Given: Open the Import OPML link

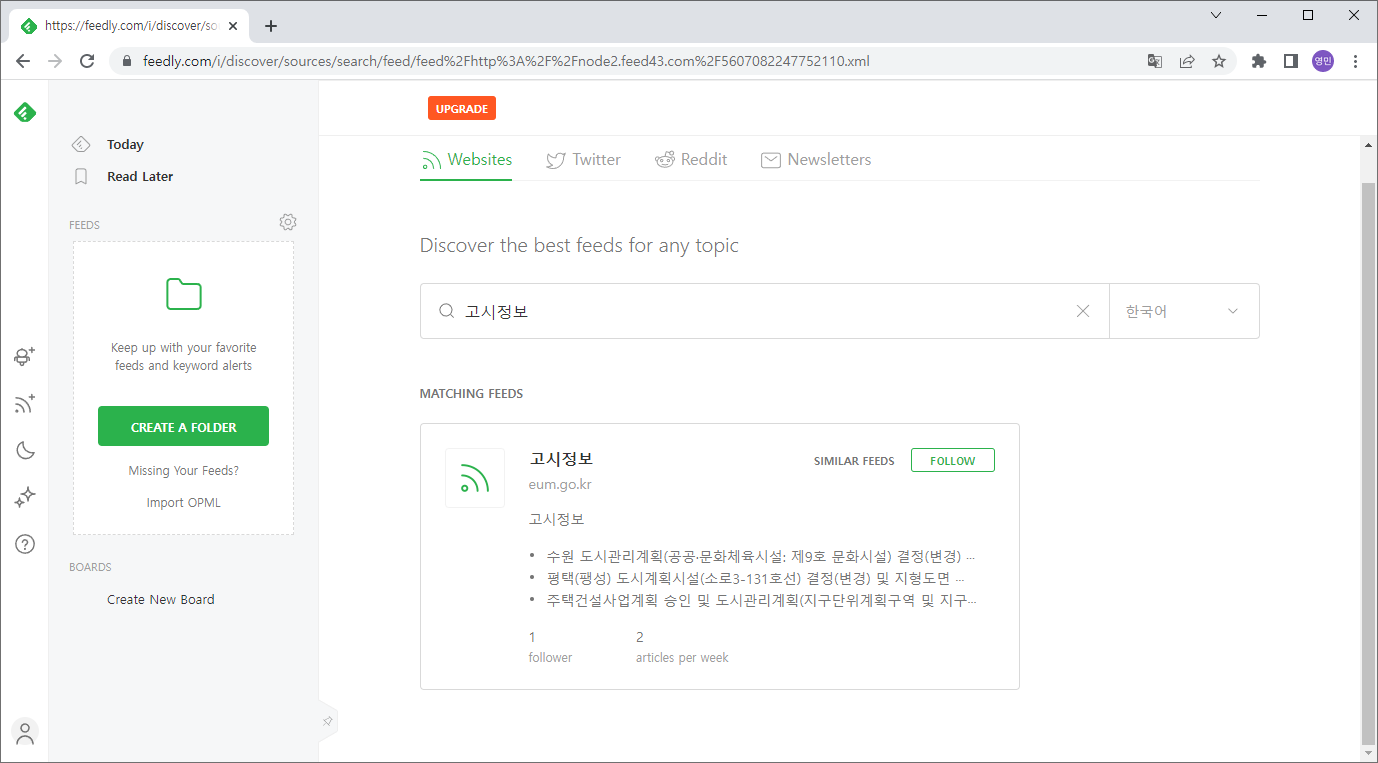Looking at the screenshot, I should tap(184, 503).
